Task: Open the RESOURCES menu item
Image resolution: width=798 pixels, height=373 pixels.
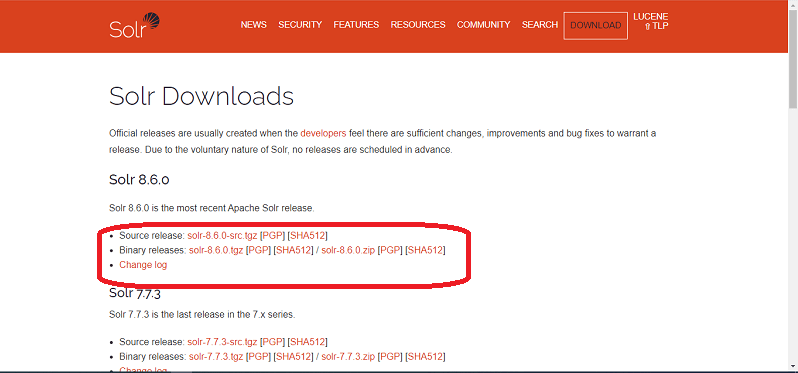Action: (418, 24)
